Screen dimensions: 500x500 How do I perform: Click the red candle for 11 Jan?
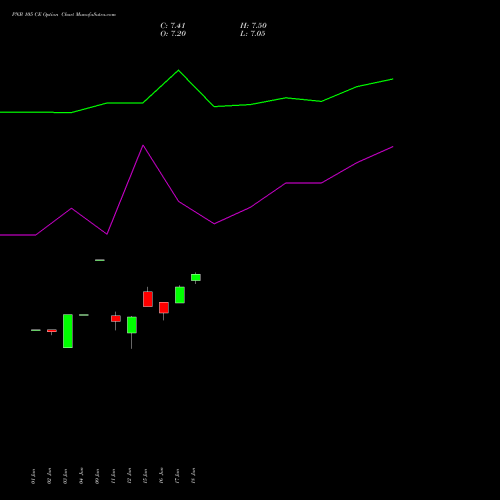click(116, 319)
